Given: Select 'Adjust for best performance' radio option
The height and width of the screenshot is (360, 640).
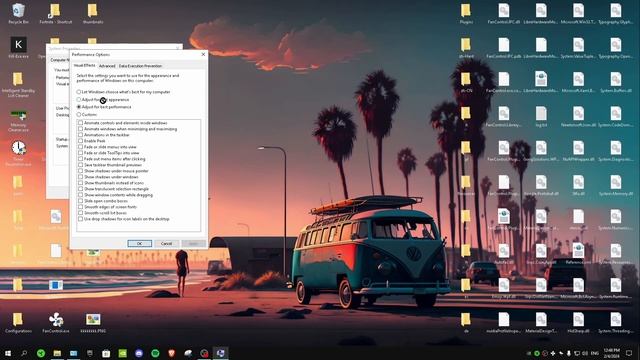Looking at the screenshot, I should click(x=79, y=107).
